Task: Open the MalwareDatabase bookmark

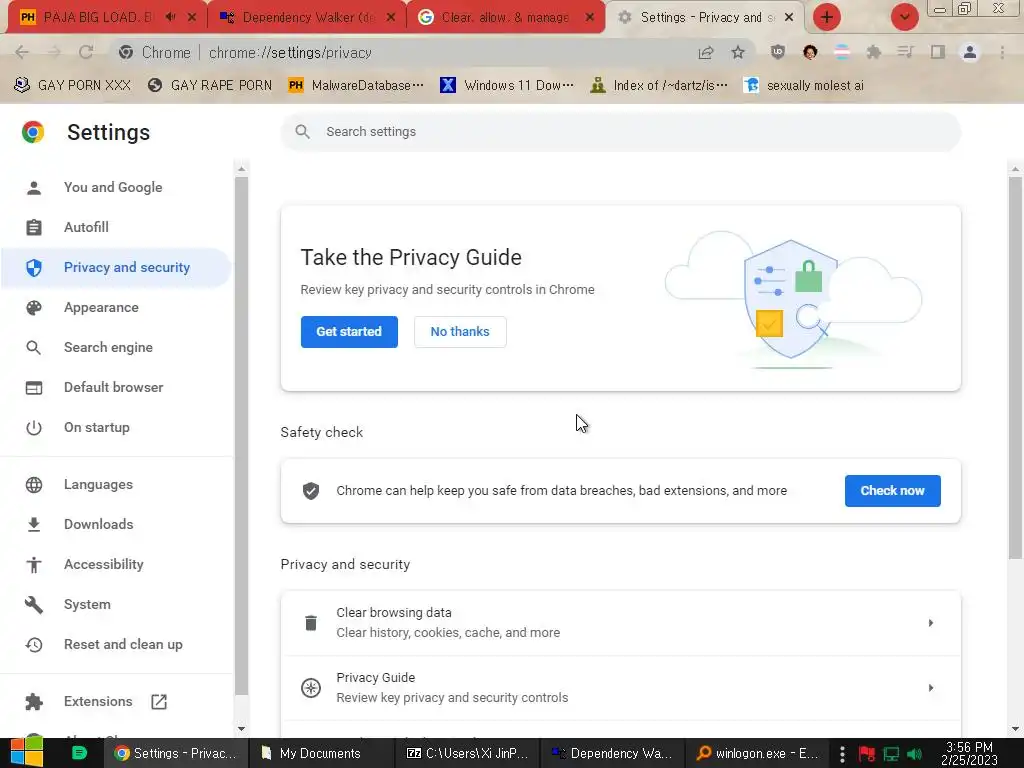Action: (x=355, y=85)
